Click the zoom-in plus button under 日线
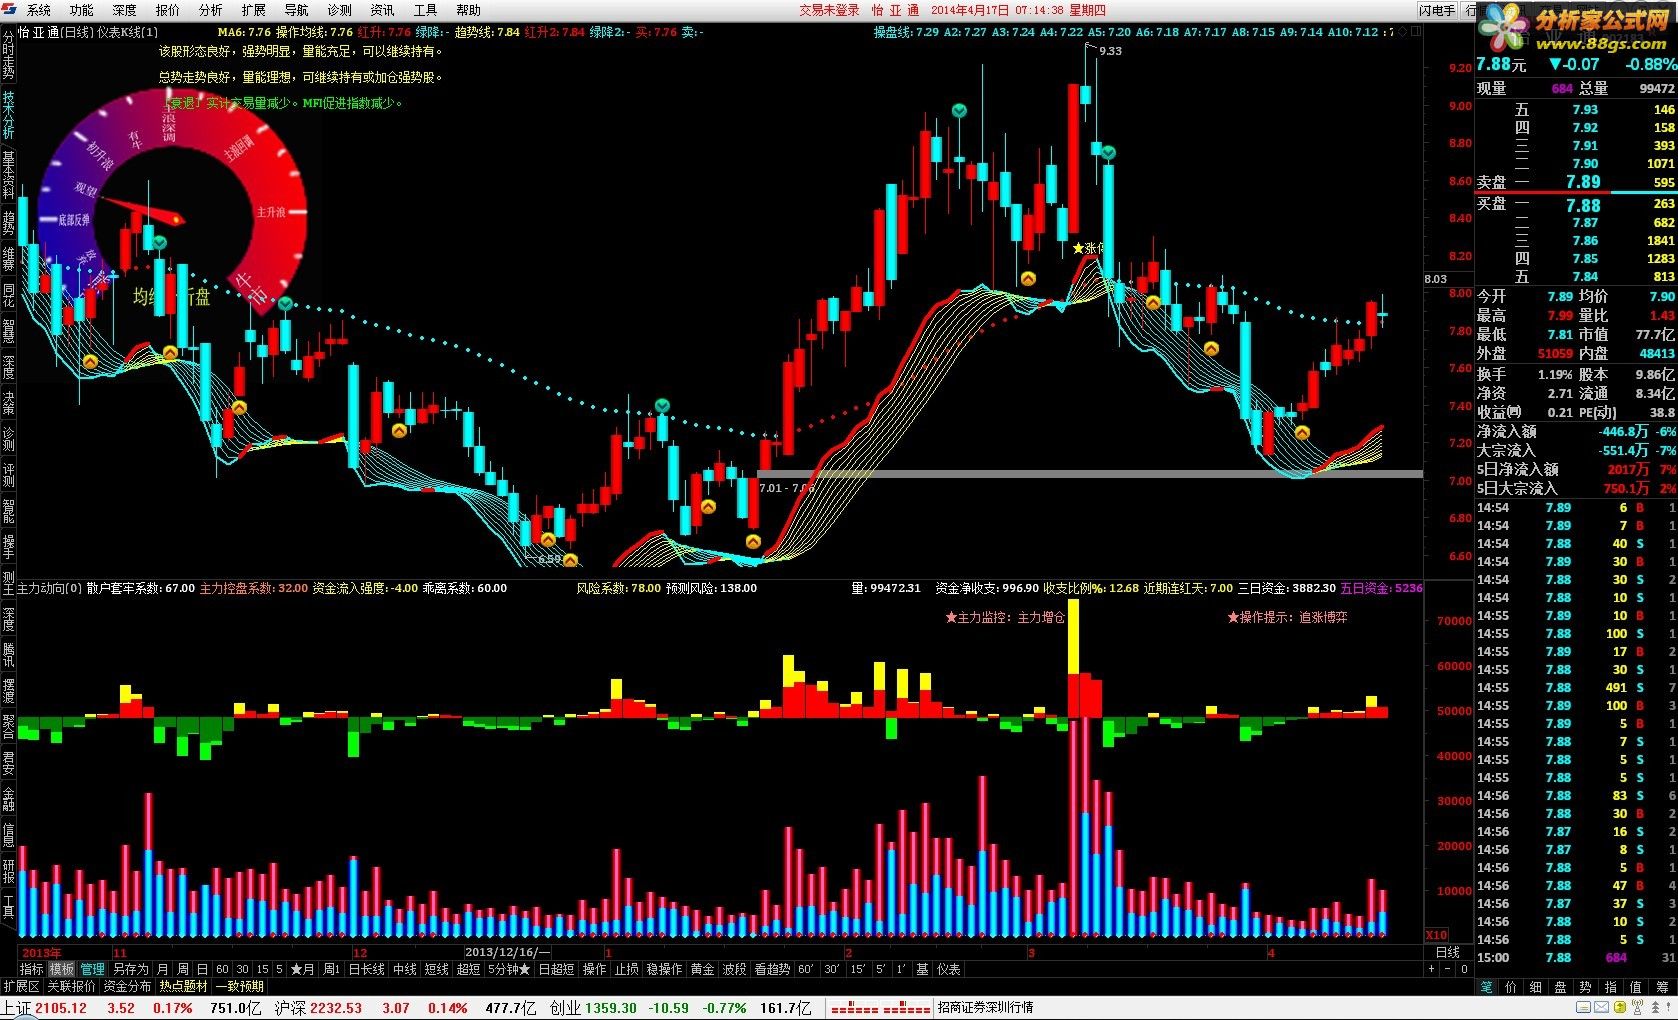 [x=1431, y=969]
